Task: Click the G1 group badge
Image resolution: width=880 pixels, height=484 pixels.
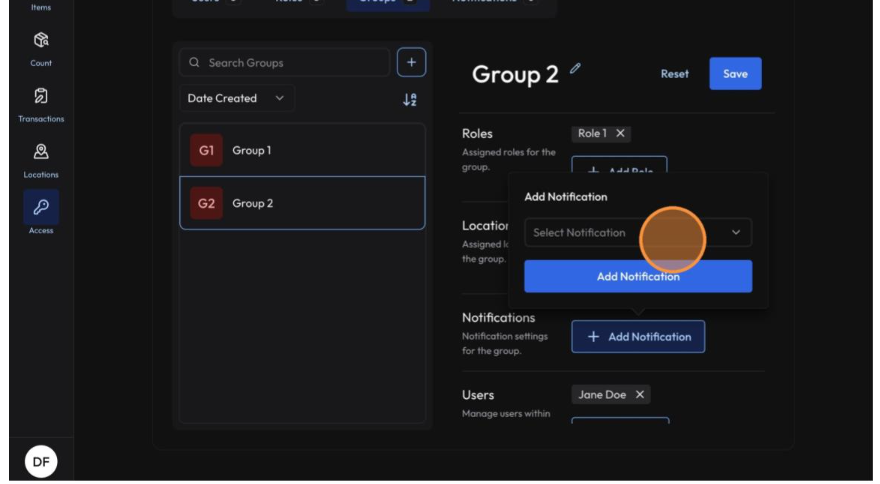Action: (206, 150)
